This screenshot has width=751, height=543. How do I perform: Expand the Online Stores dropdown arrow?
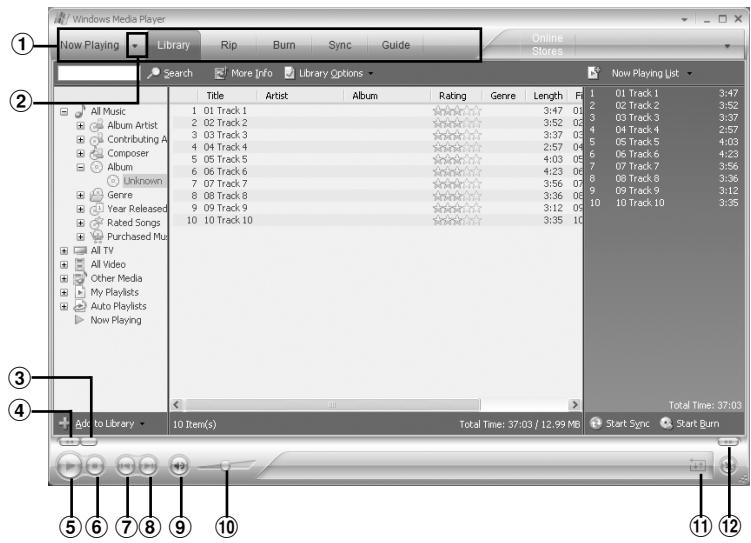point(727,46)
